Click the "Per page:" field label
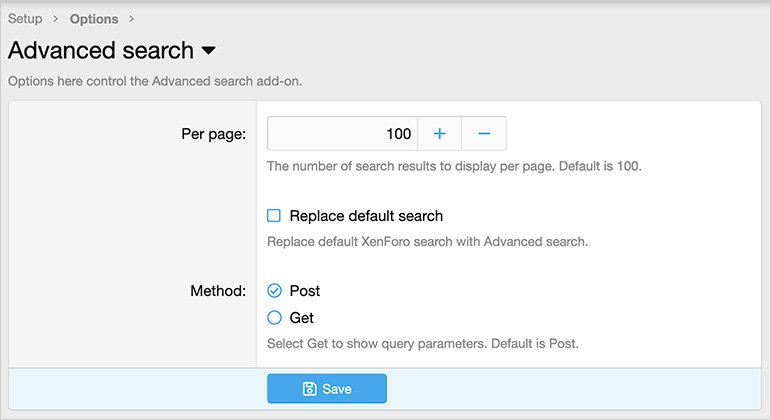This screenshot has width=771, height=420. click(213, 134)
